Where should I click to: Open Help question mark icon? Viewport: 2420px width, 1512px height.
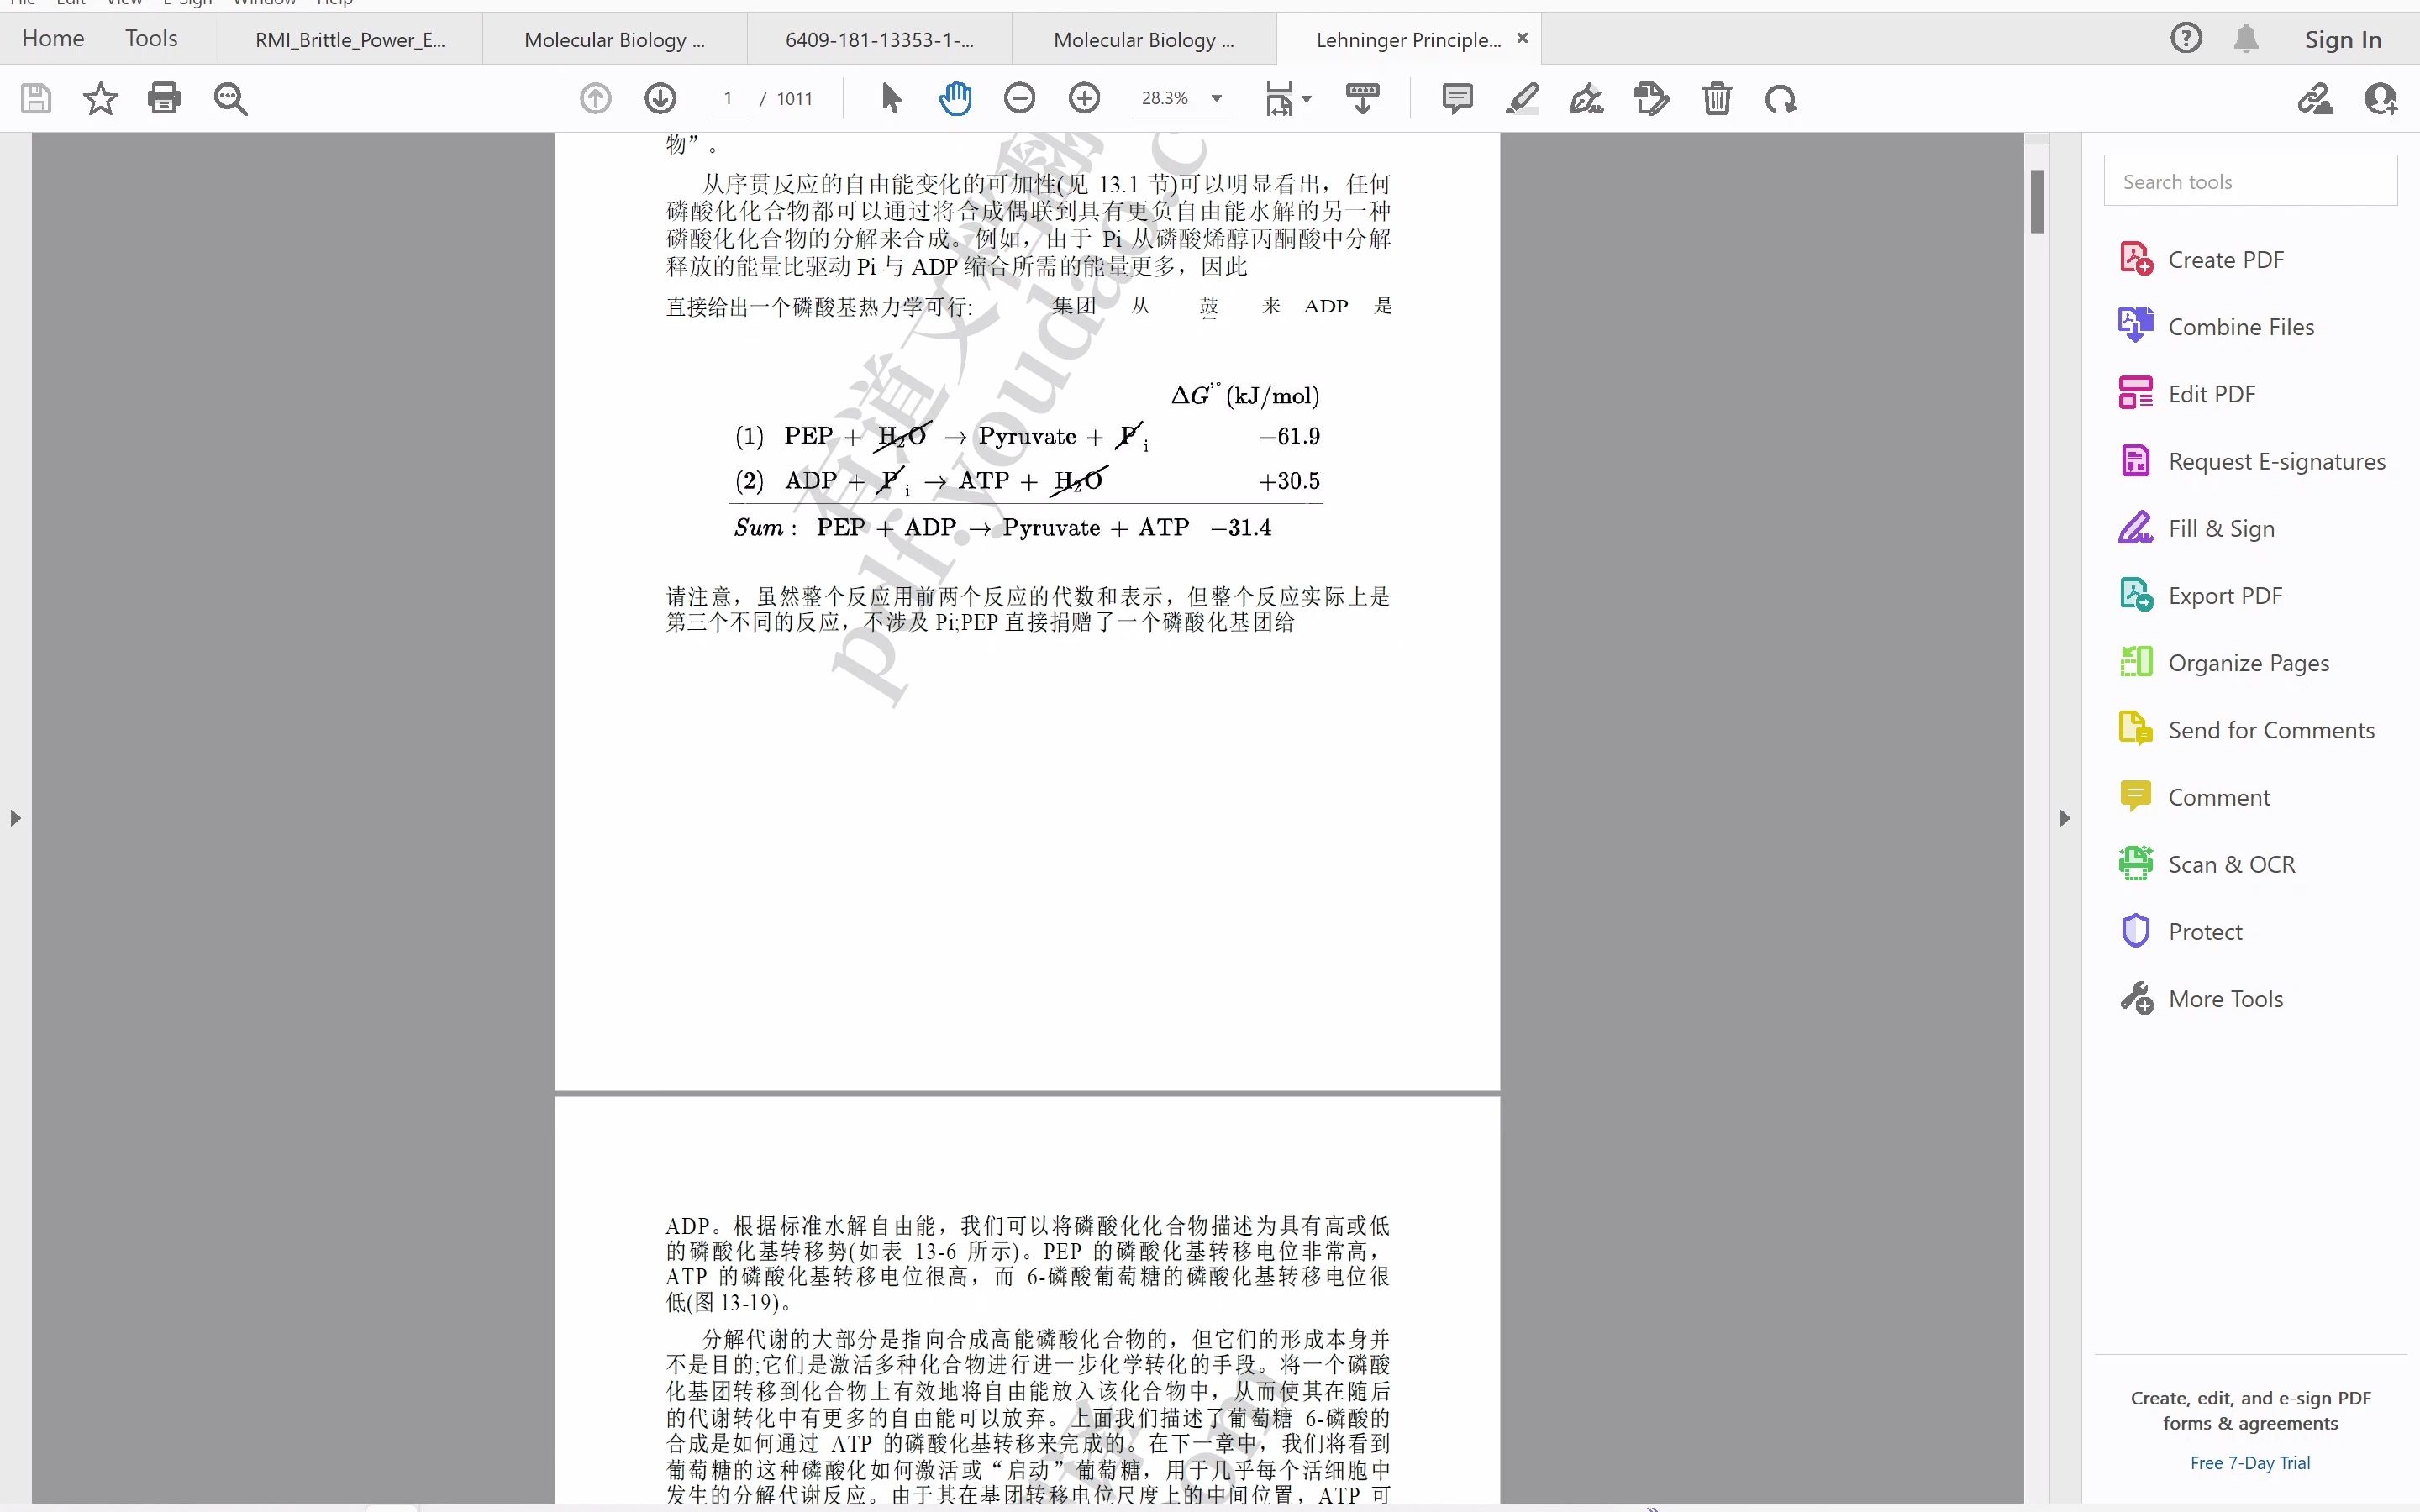pyautogui.click(x=2186, y=38)
